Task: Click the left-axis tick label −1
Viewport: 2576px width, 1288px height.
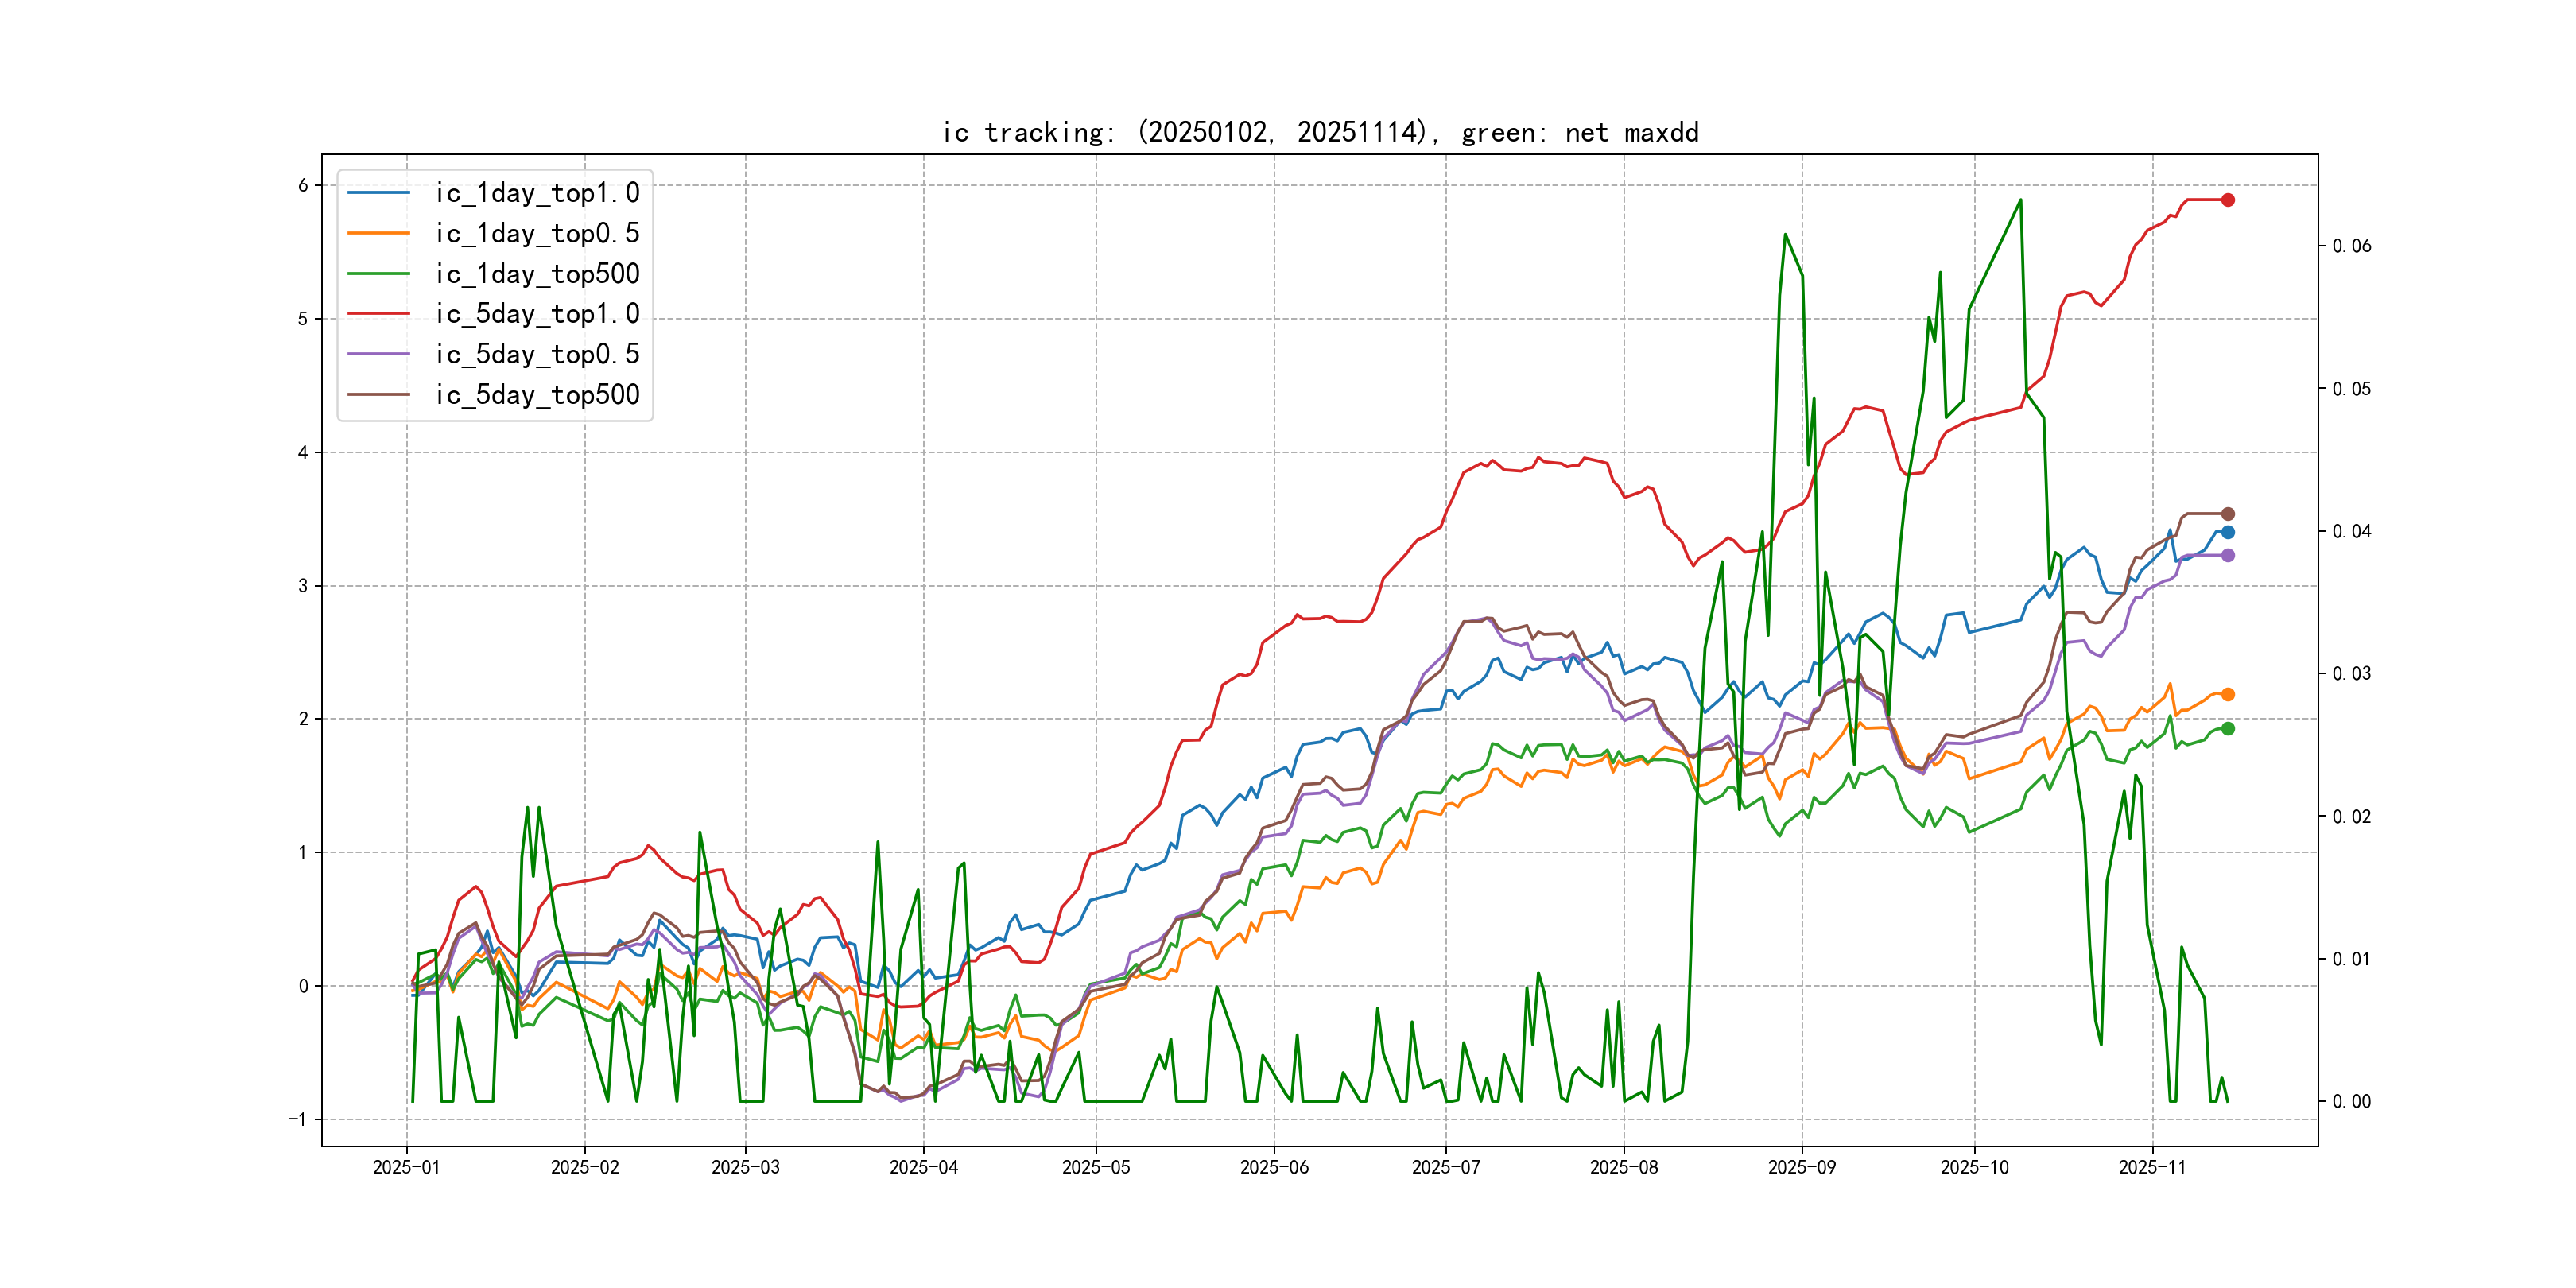Action: [x=298, y=1119]
